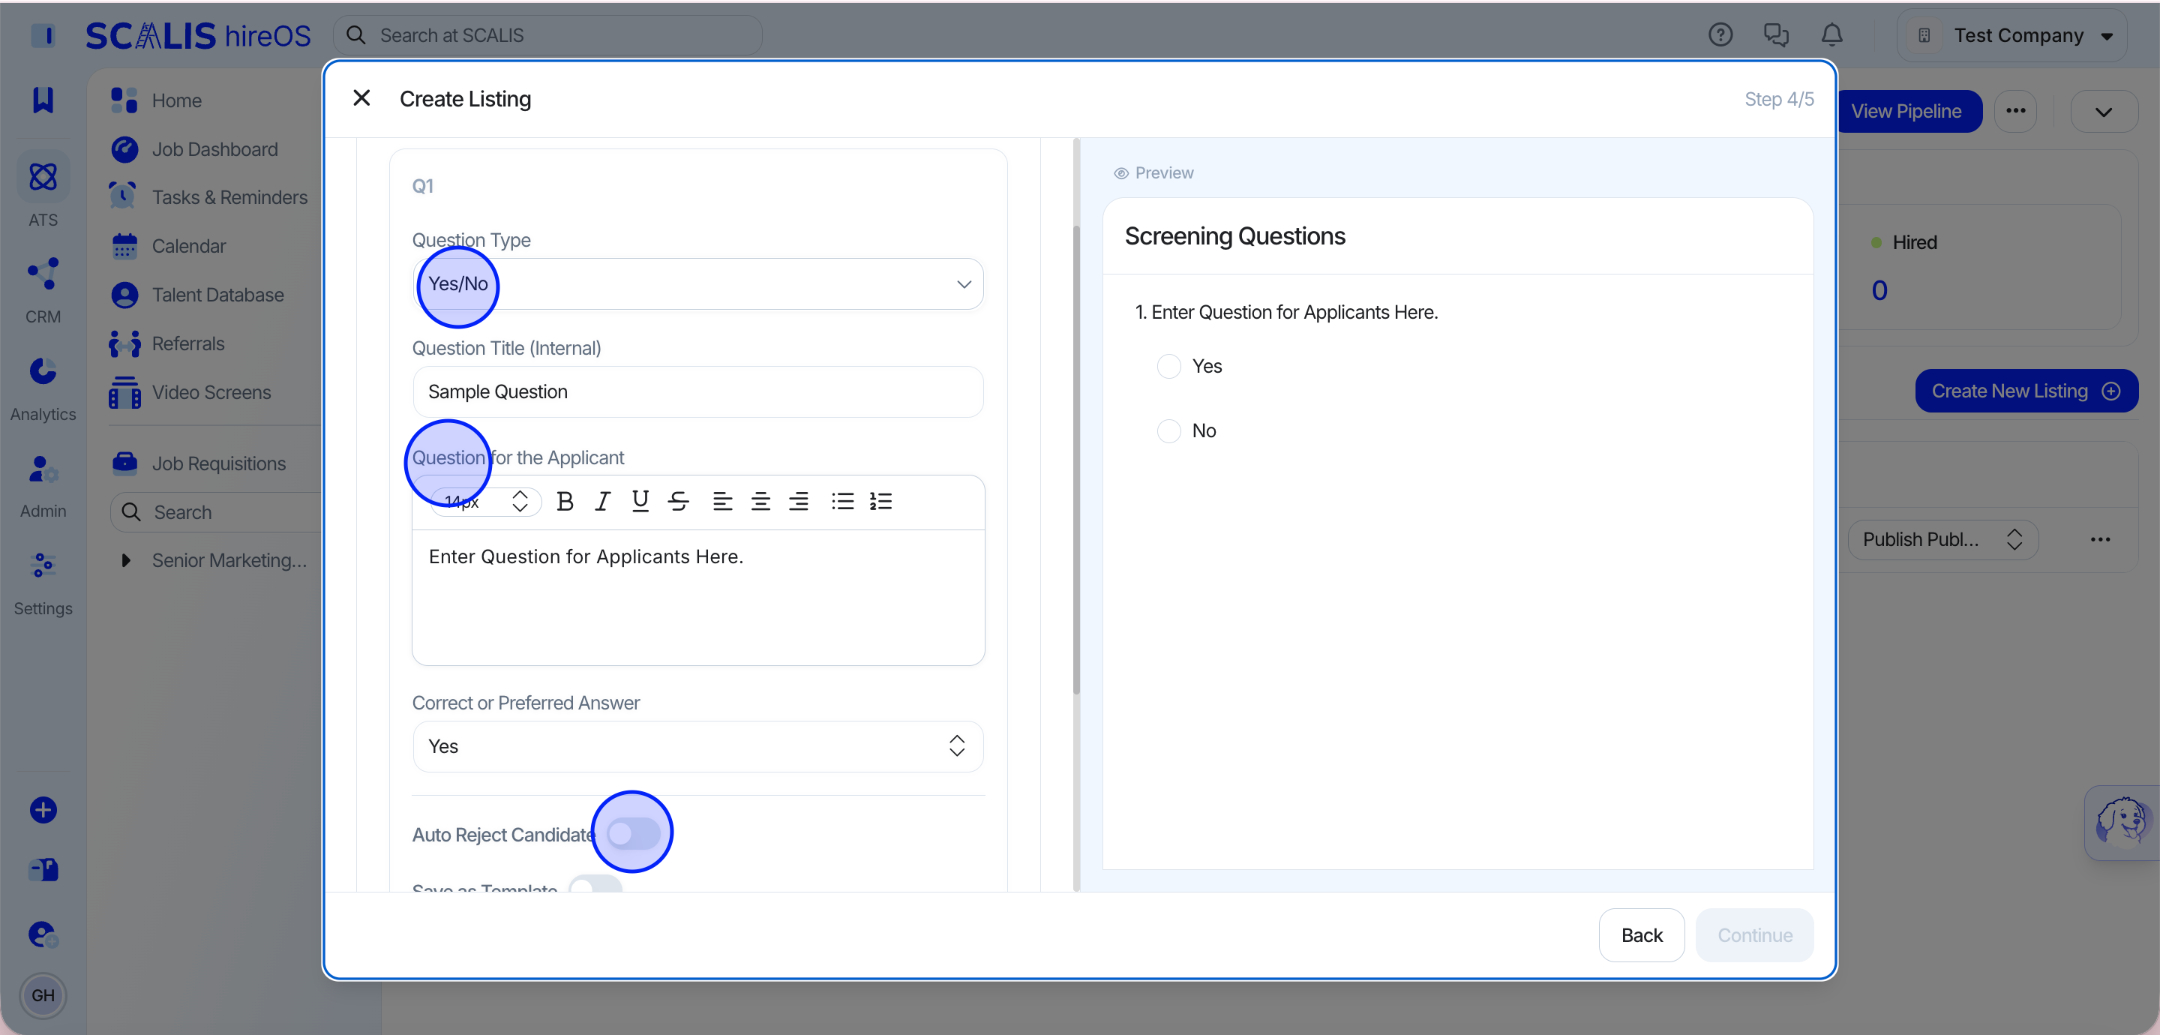Click the blue plus icon in sidebar
The width and height of the screenshot is (2160, 1035).
tap(43, 810)
